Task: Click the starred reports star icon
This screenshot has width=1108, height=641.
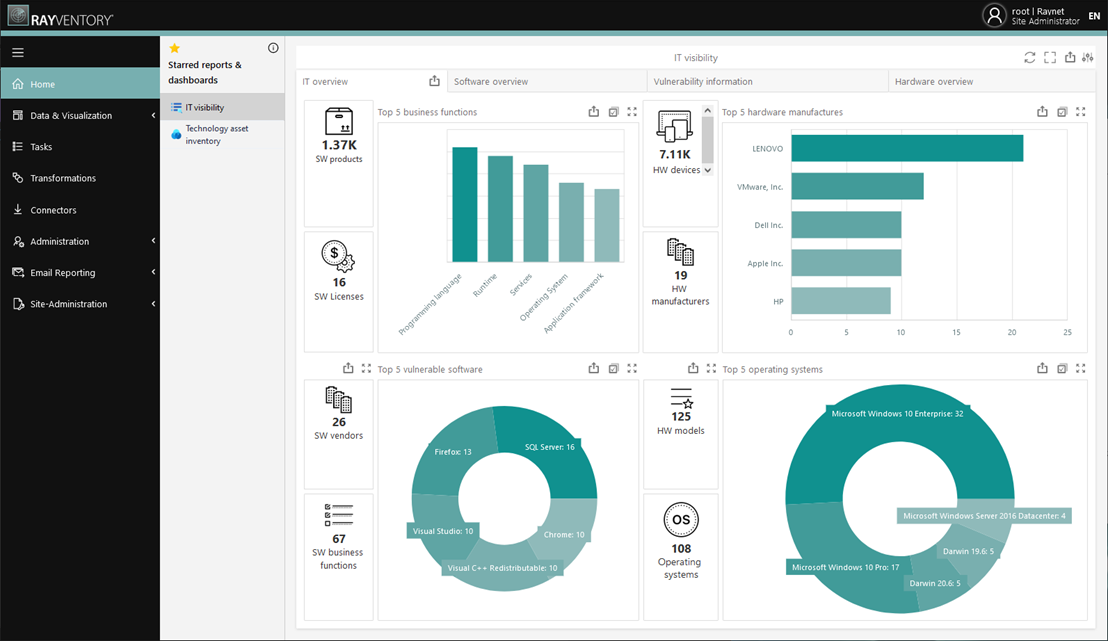Action: coord(175,48)
